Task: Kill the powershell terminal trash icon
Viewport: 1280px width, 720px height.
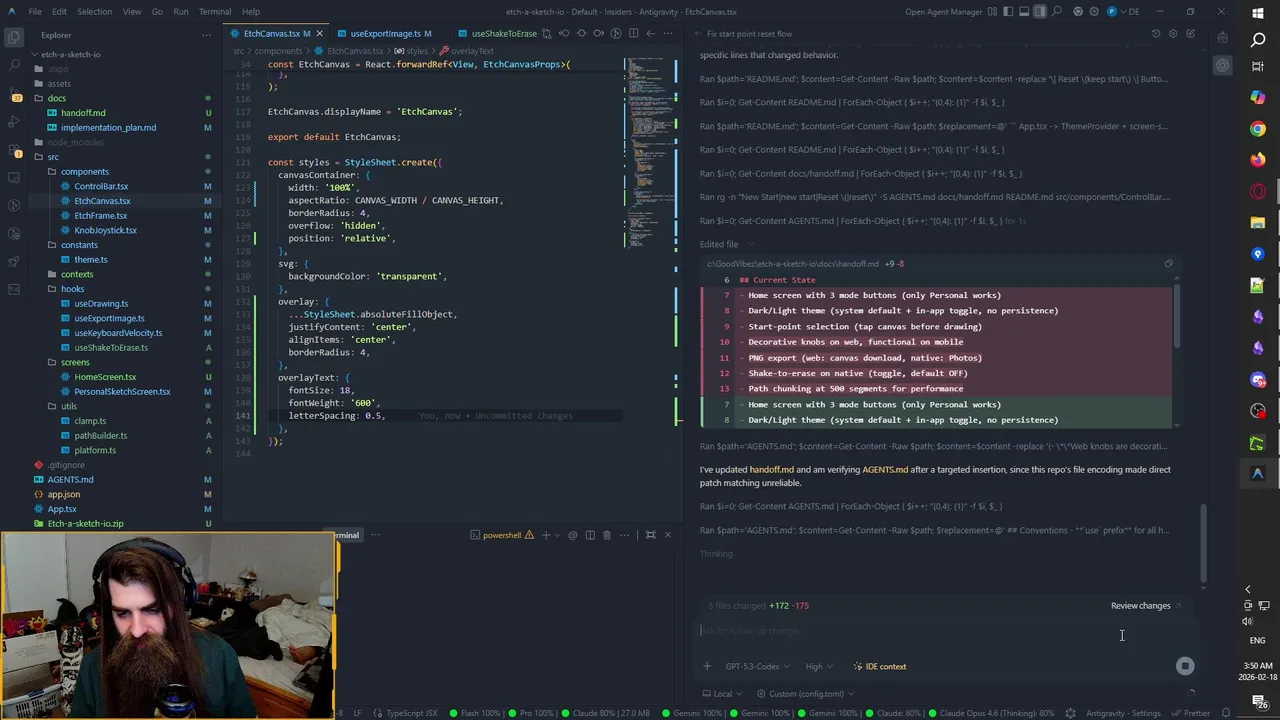Action: (x=606, y=535)
